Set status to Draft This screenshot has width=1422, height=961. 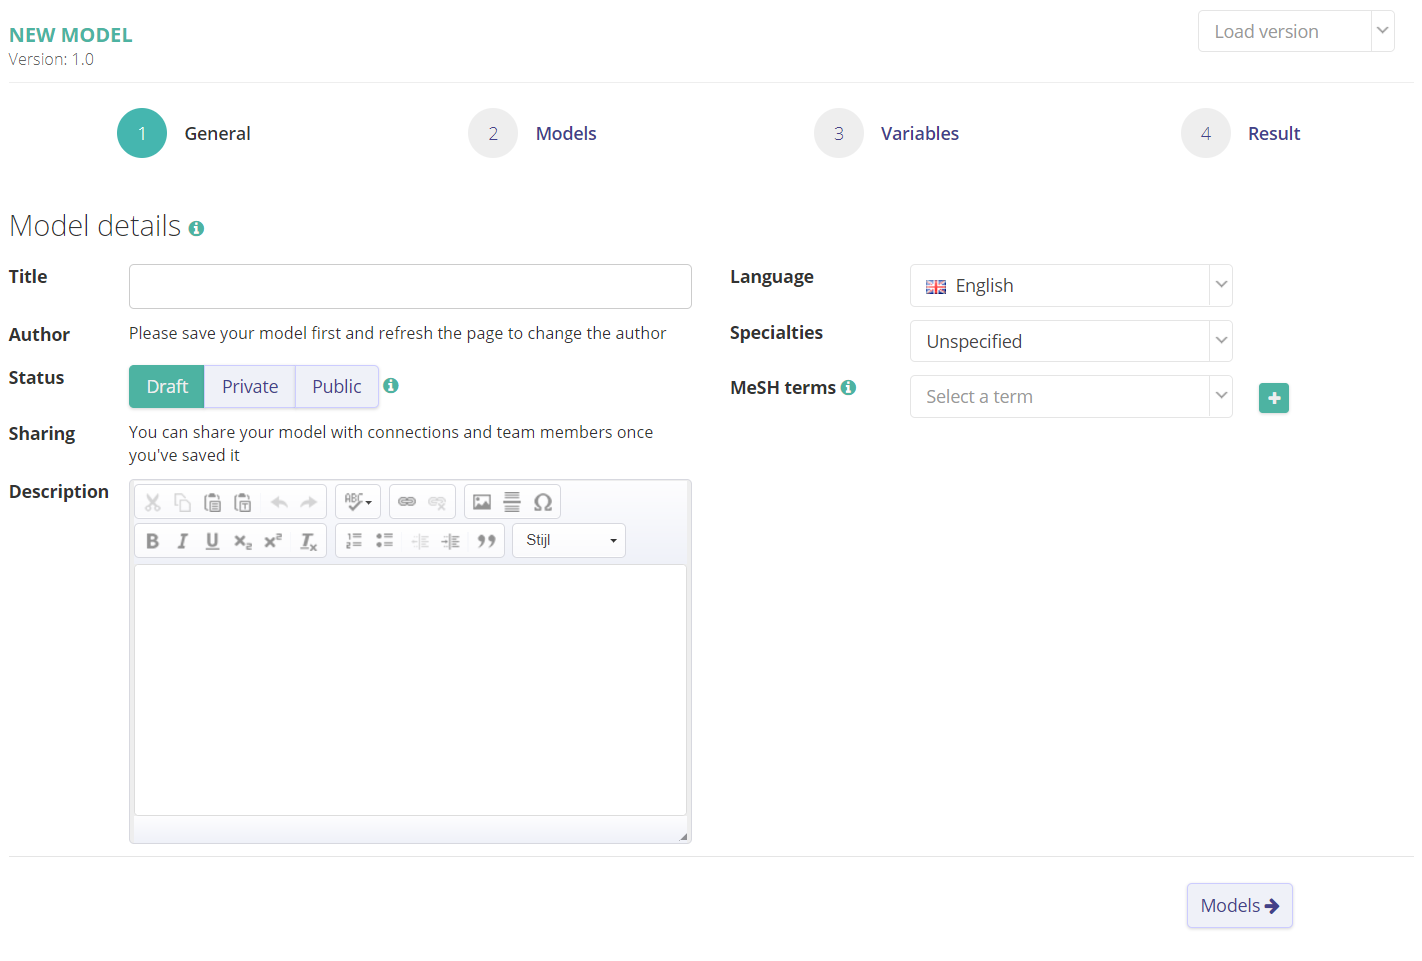(x=167, y=387)
